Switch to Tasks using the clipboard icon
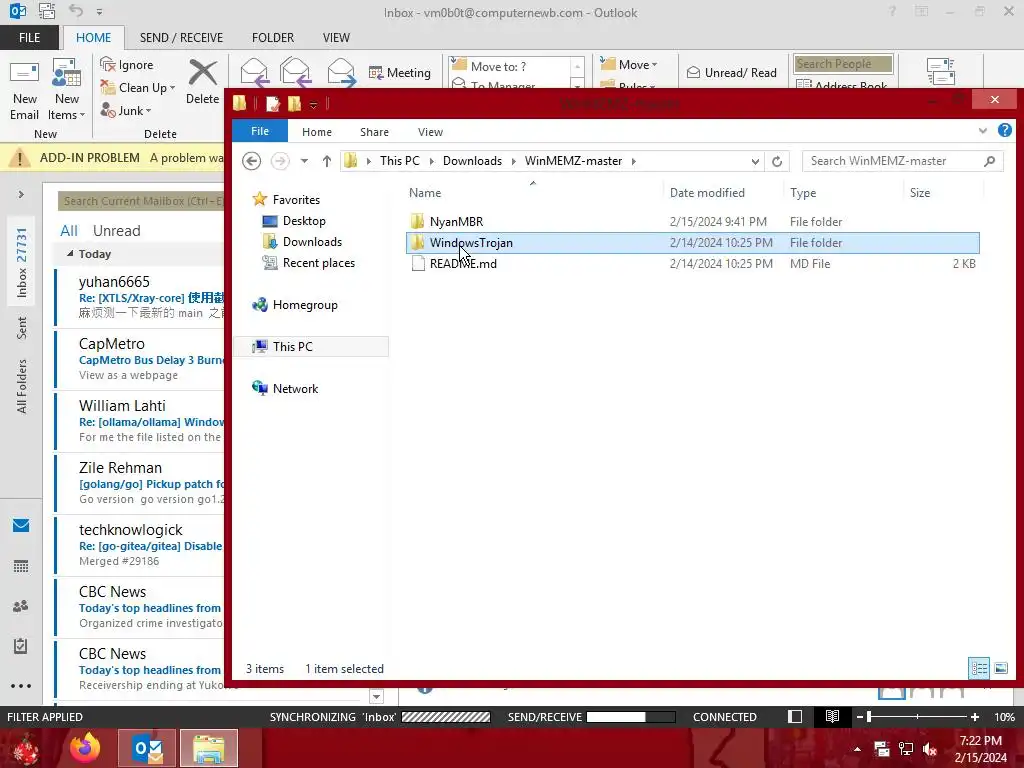The height and width of the screenshot is (768, 1024). coord(21,646)
